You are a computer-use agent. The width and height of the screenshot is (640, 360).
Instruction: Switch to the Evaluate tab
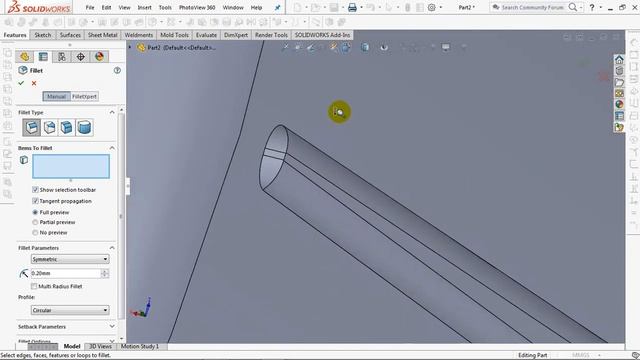(206, 35)
